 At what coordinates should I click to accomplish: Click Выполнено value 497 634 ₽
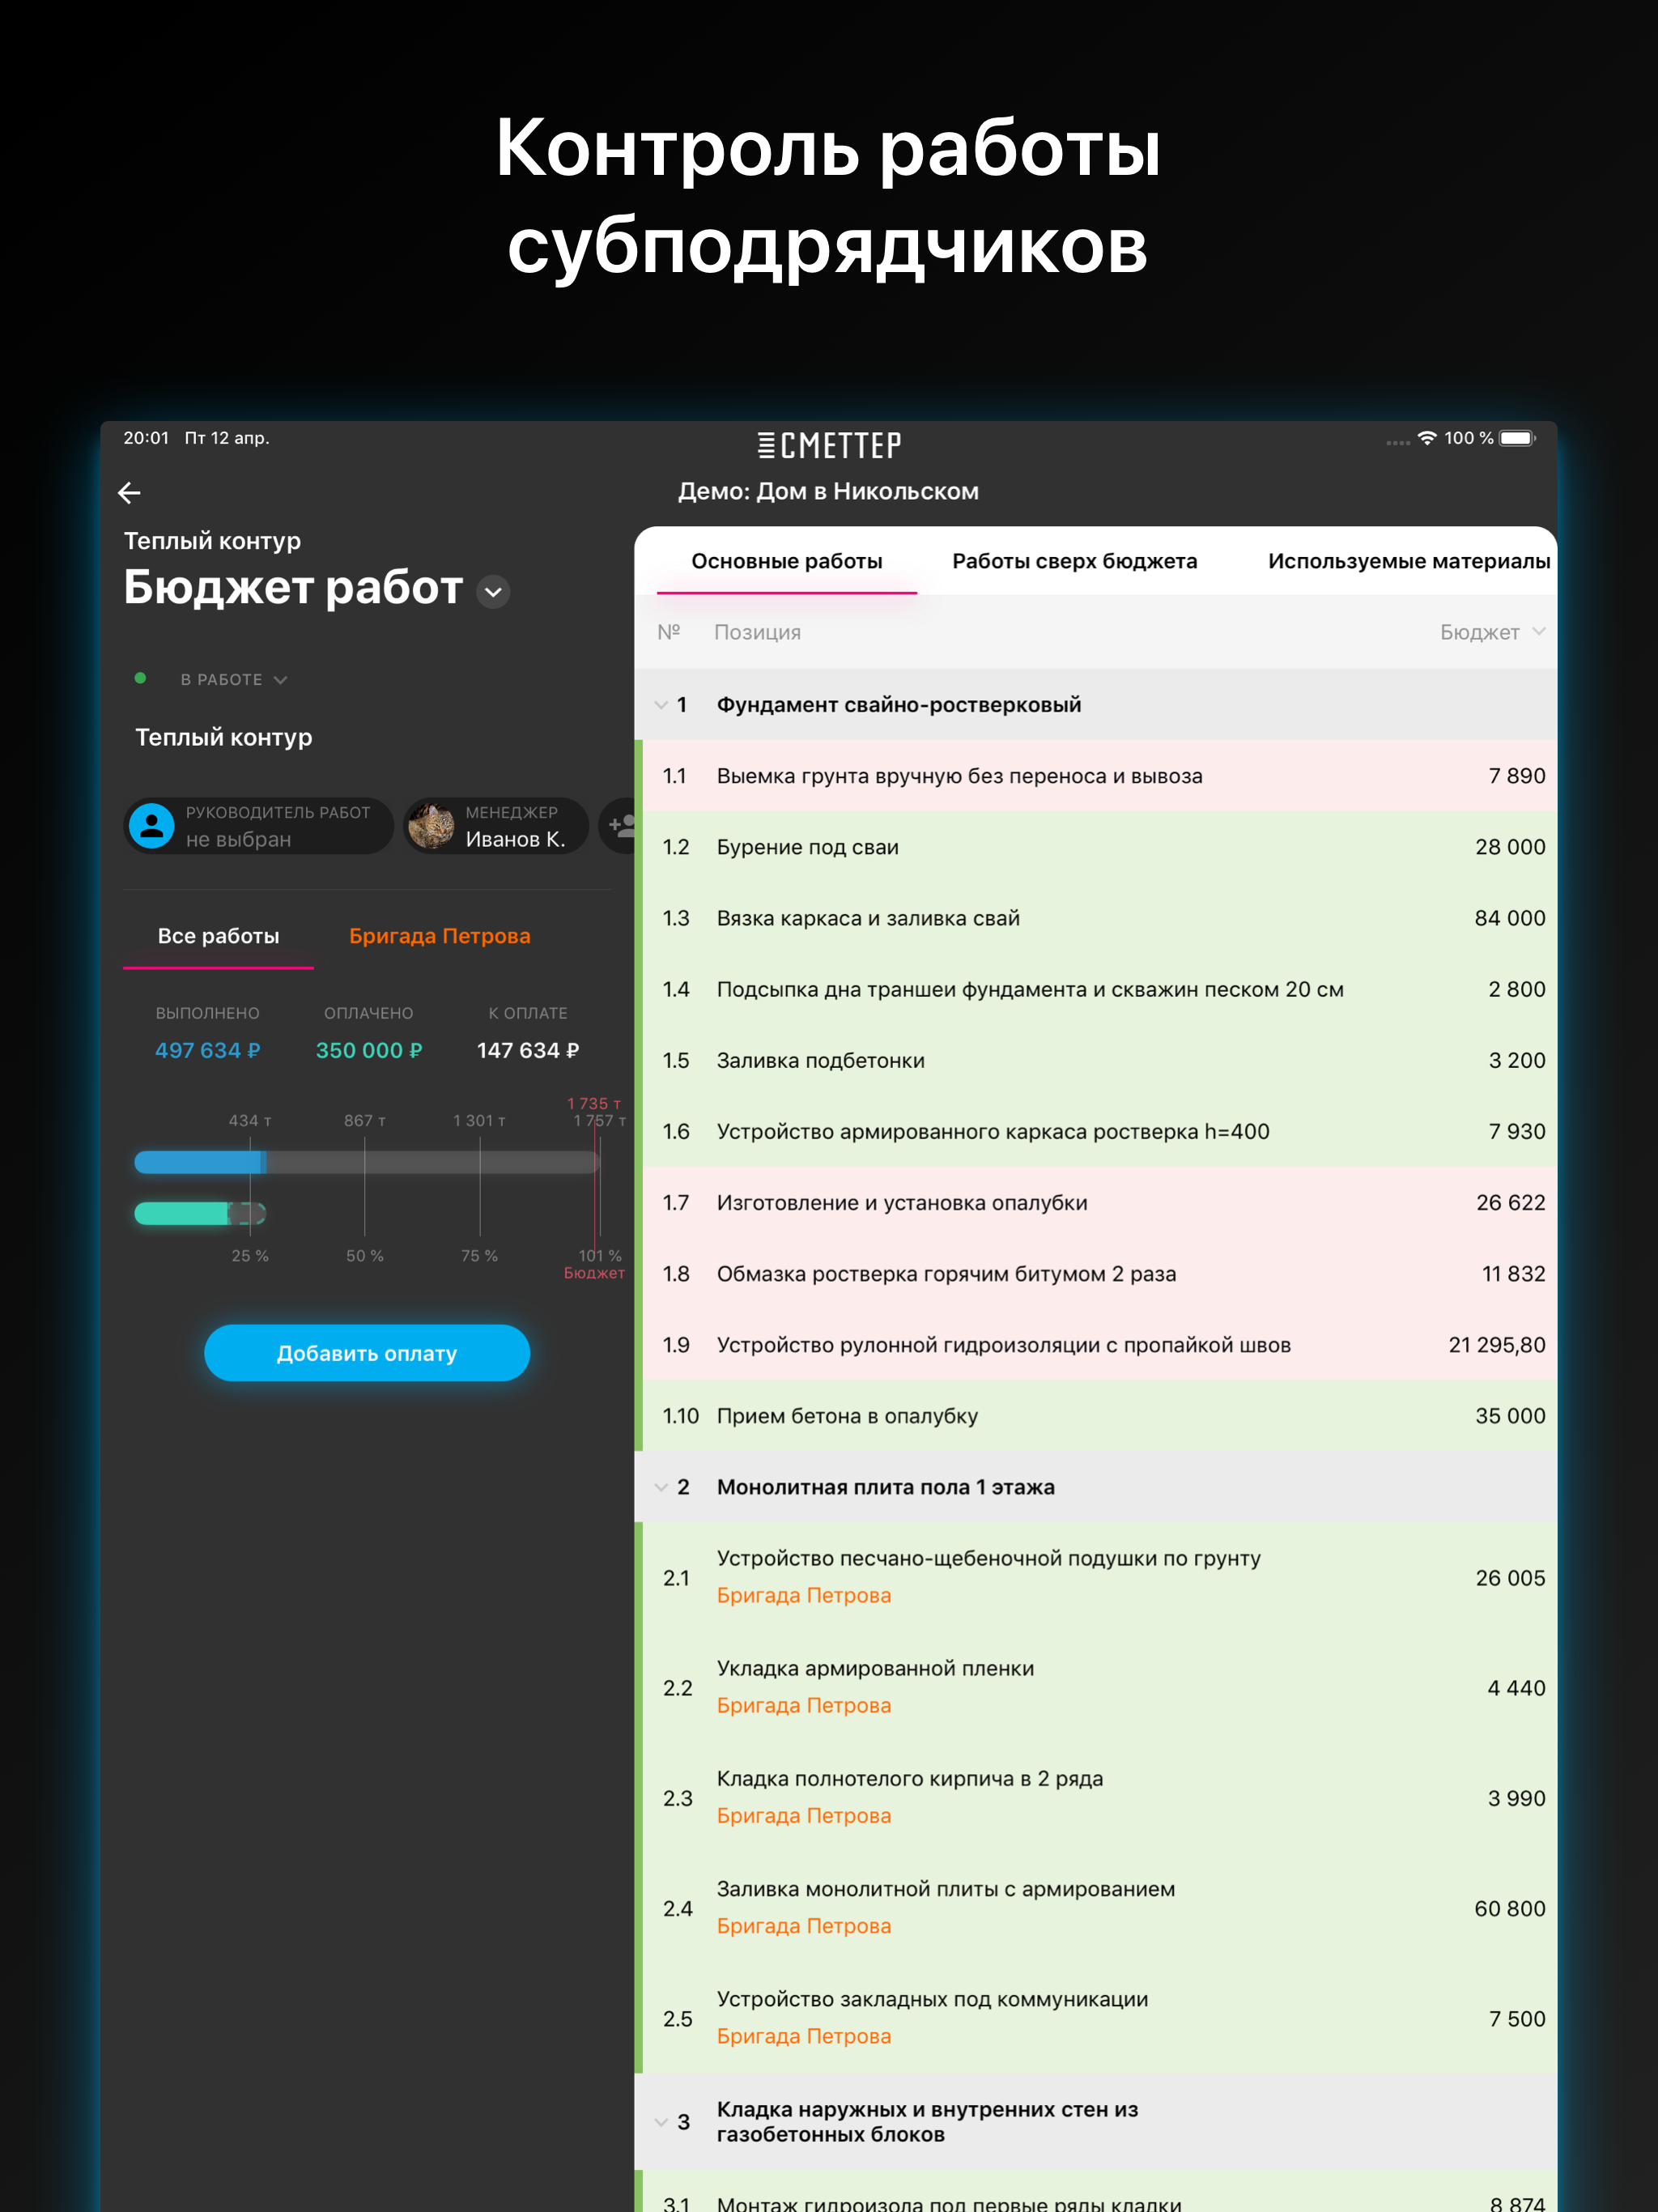coord(207,1050)
